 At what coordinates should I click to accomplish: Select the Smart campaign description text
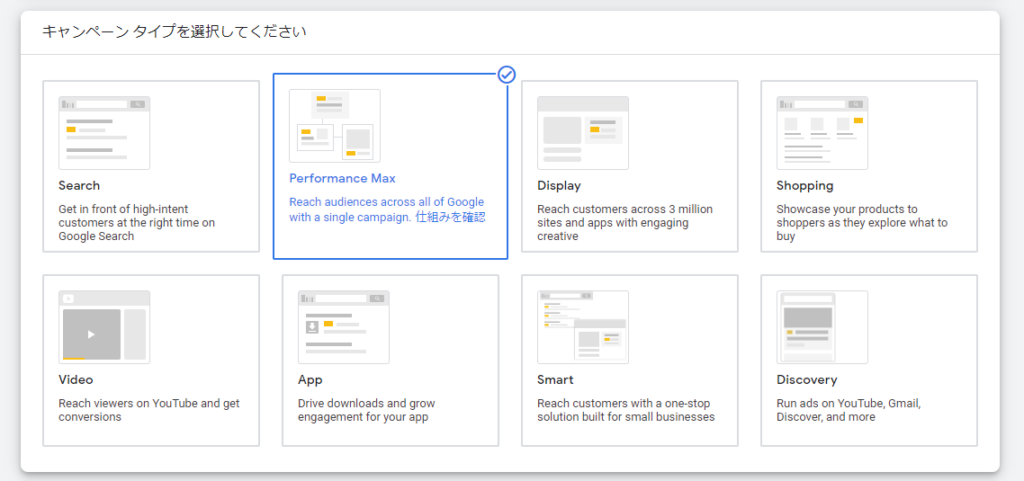tap(626, 410)
